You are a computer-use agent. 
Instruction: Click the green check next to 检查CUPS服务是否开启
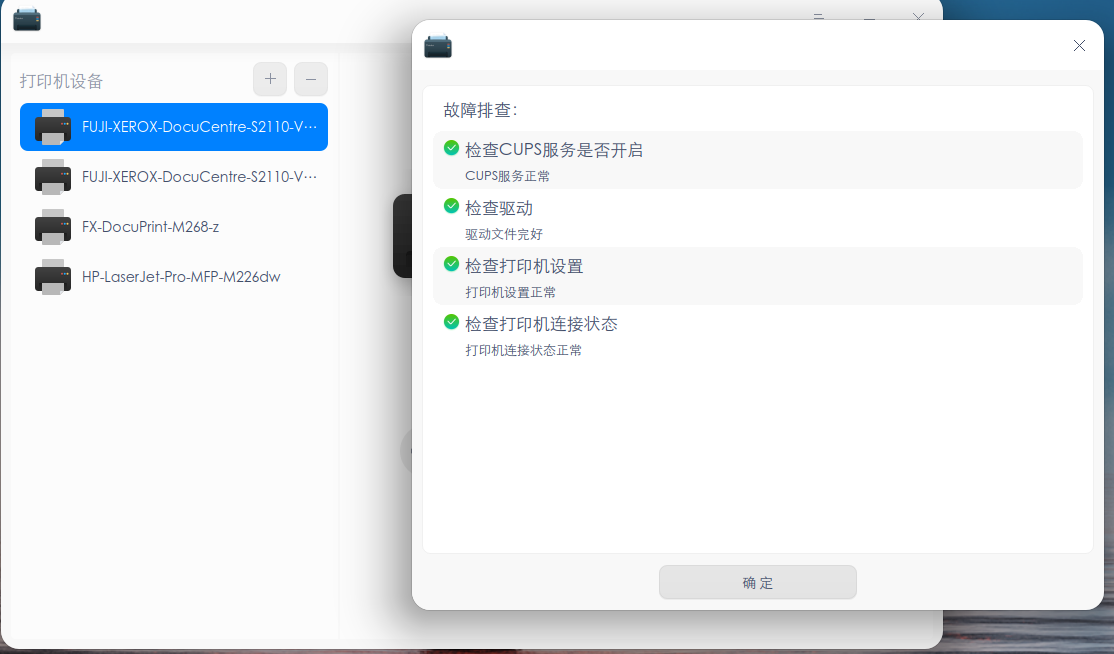(x=451, y=148)
